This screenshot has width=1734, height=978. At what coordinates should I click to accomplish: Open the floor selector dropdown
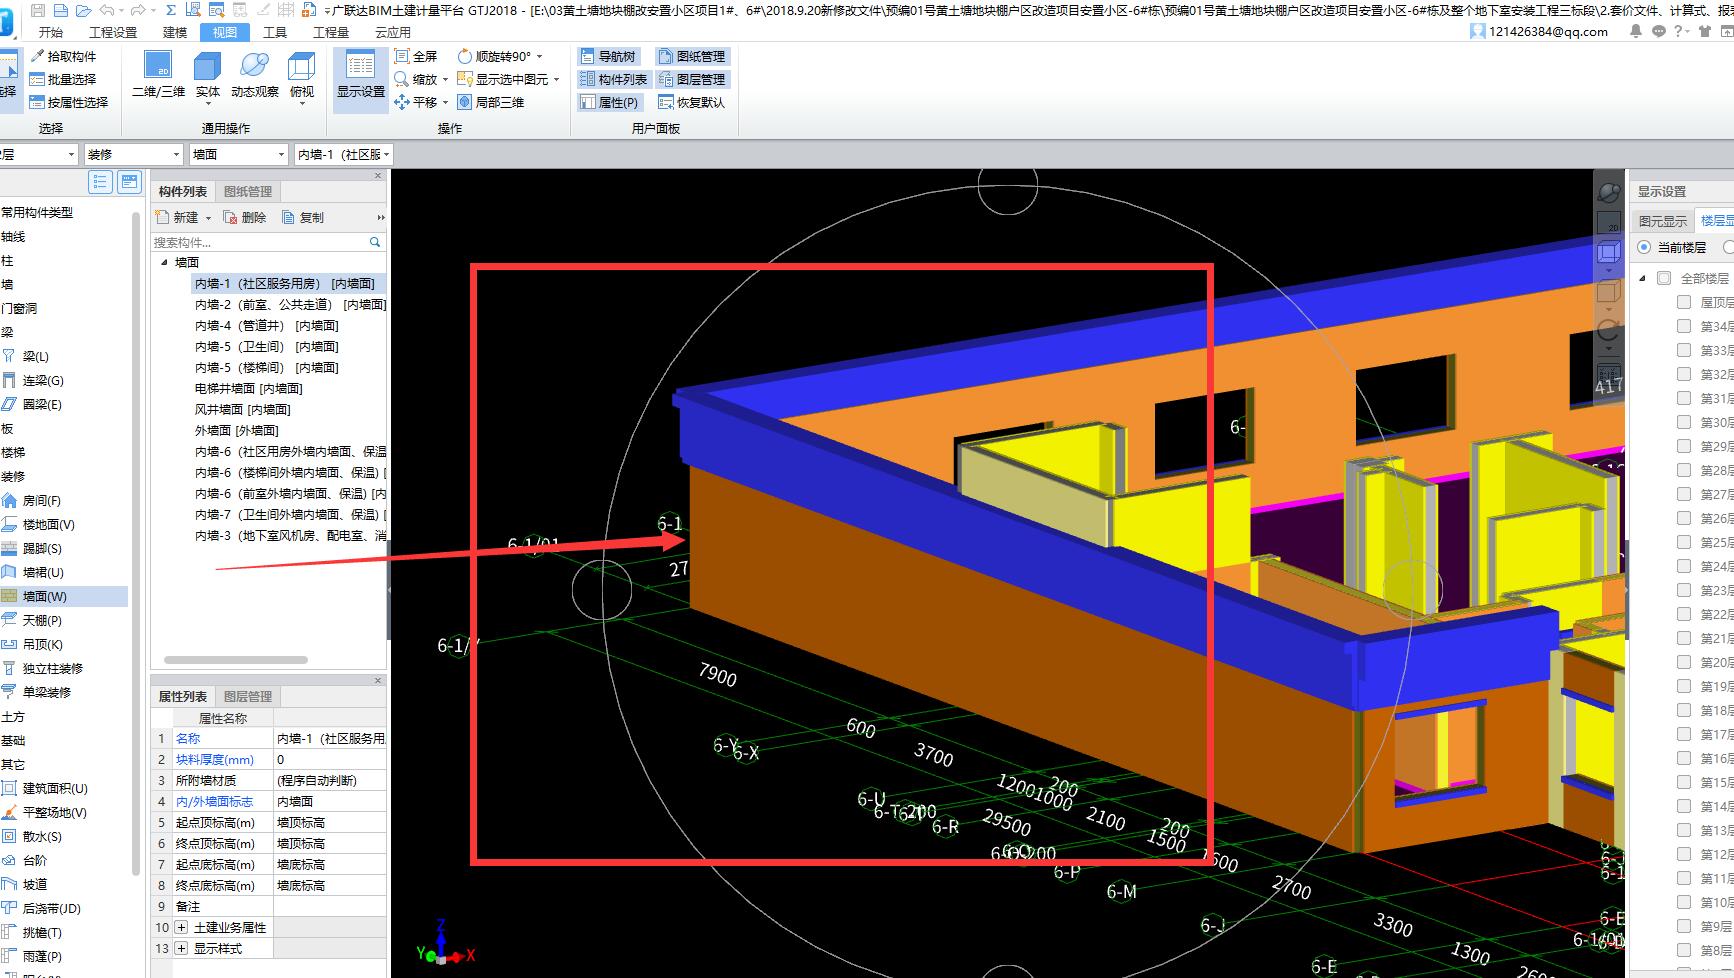[x=38, y=154]
